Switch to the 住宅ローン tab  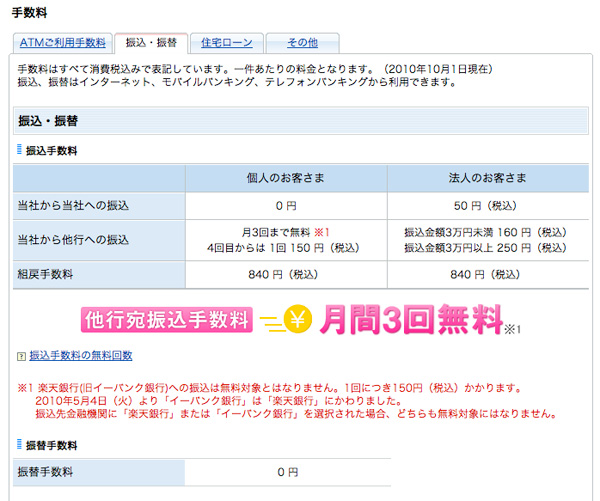point(225,43)
